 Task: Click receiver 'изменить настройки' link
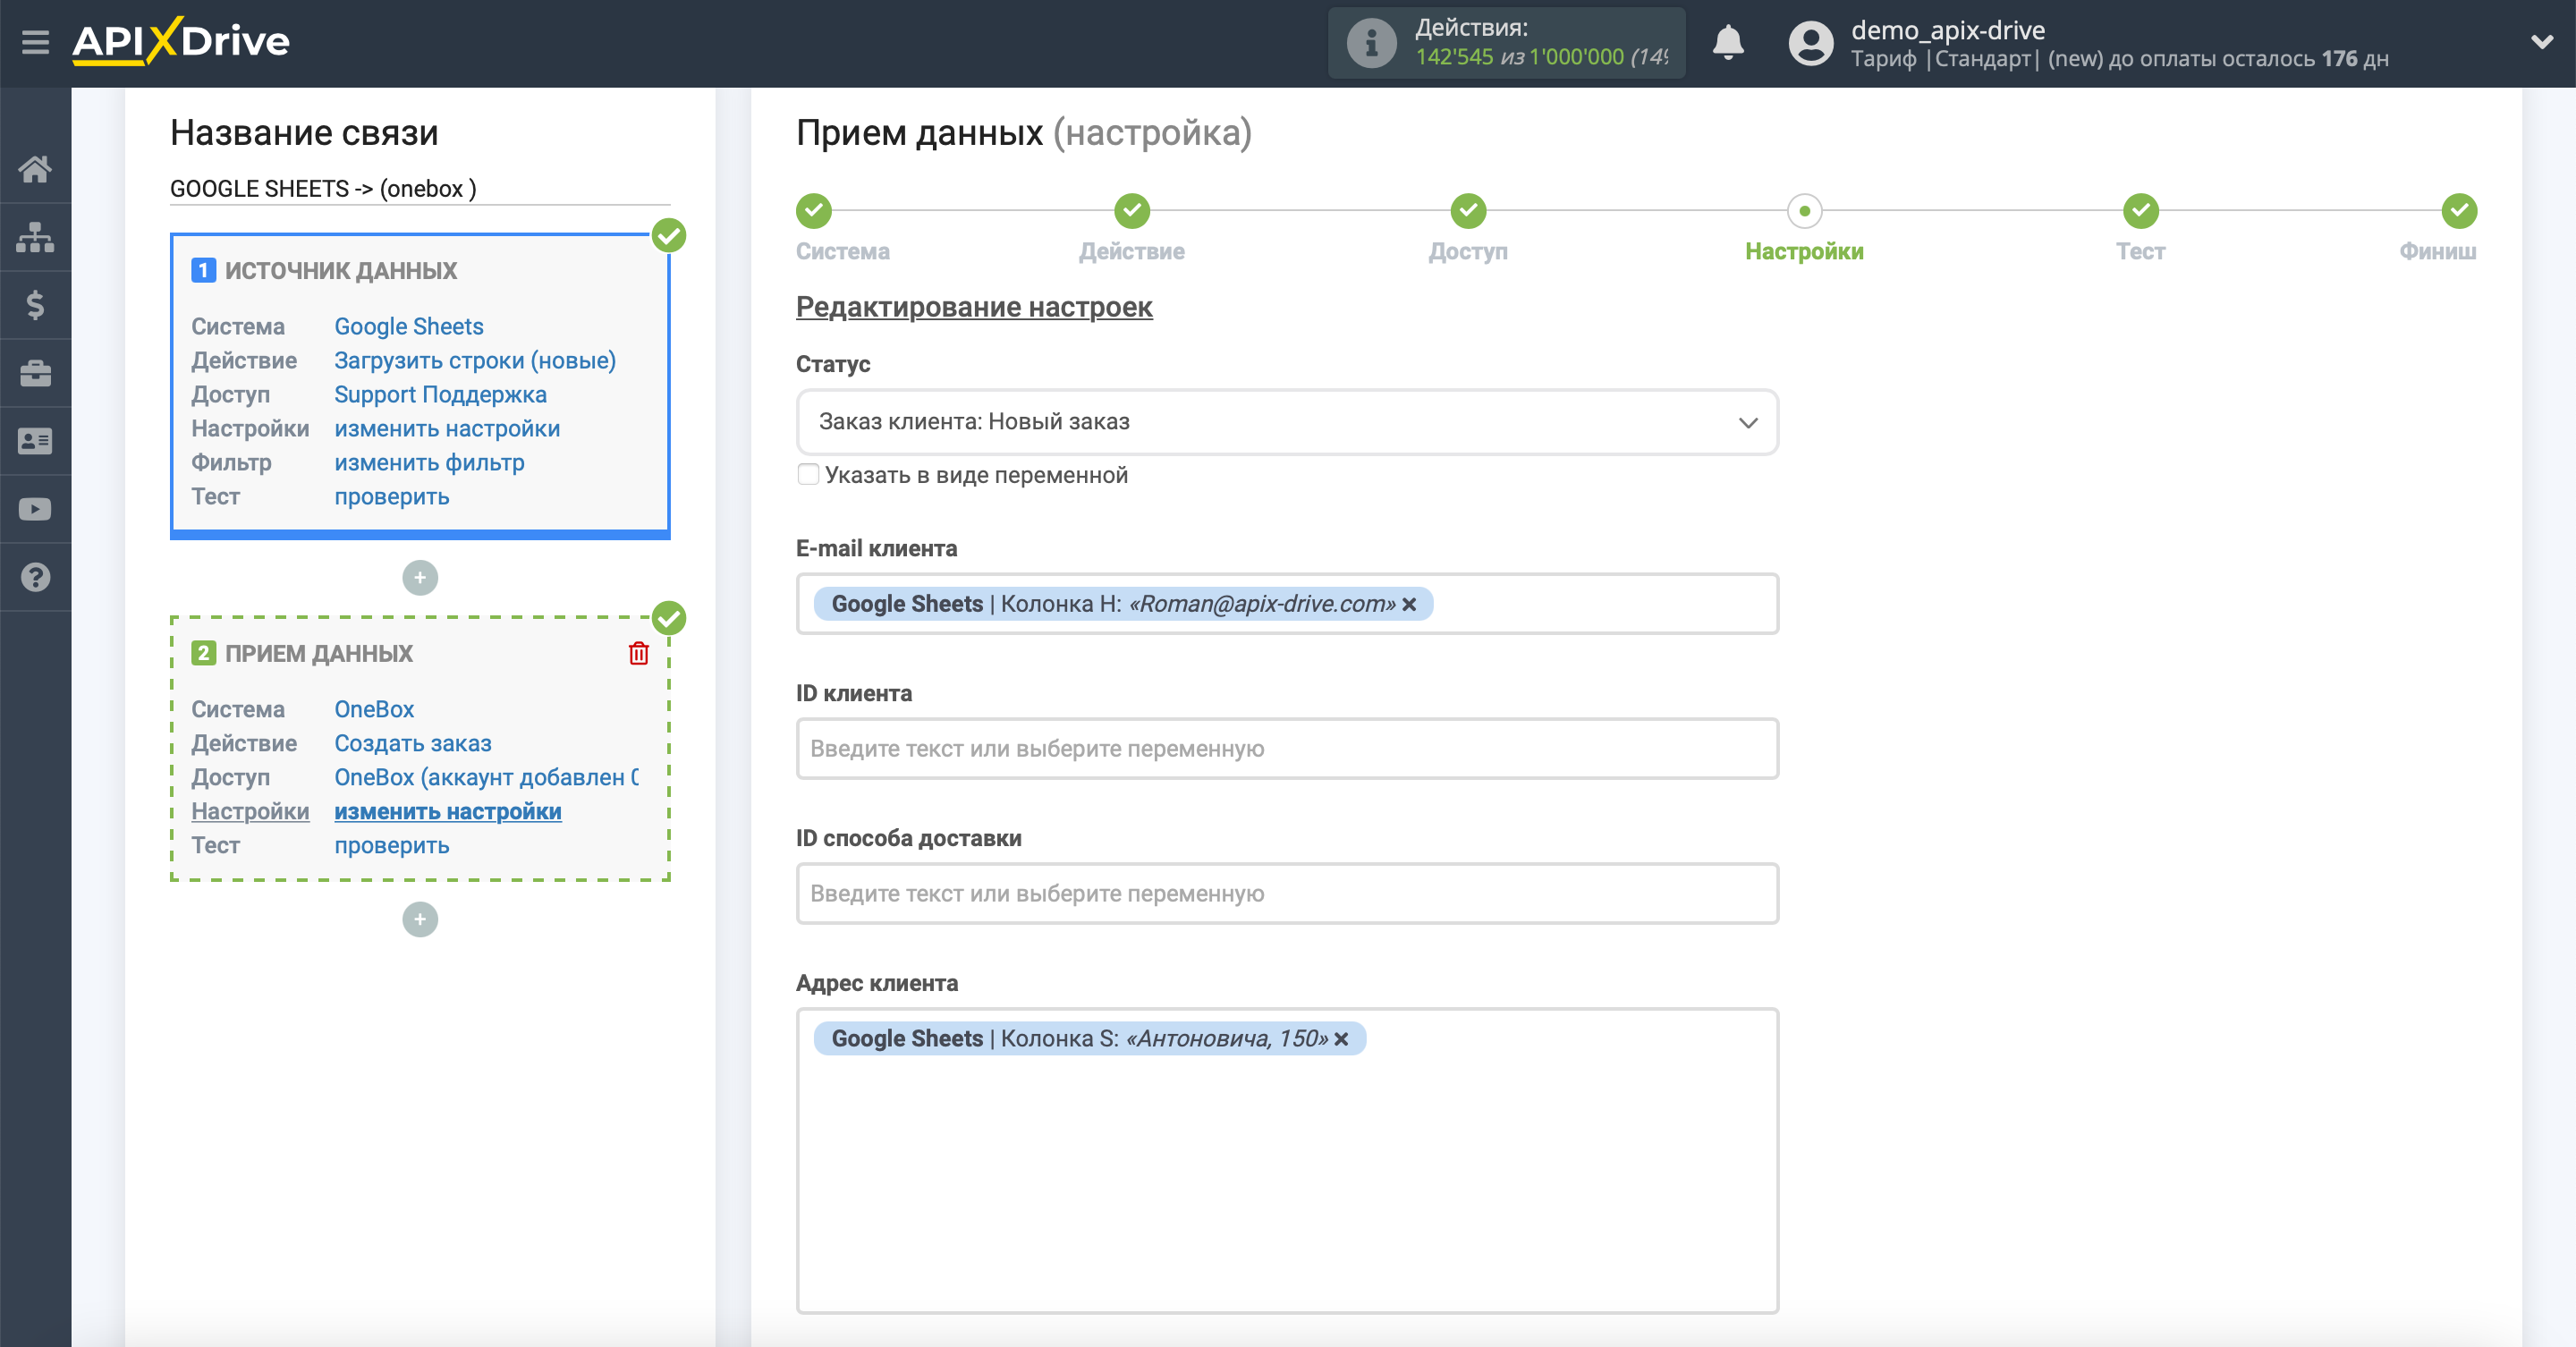pyautogui.click(x=447, y=811)
